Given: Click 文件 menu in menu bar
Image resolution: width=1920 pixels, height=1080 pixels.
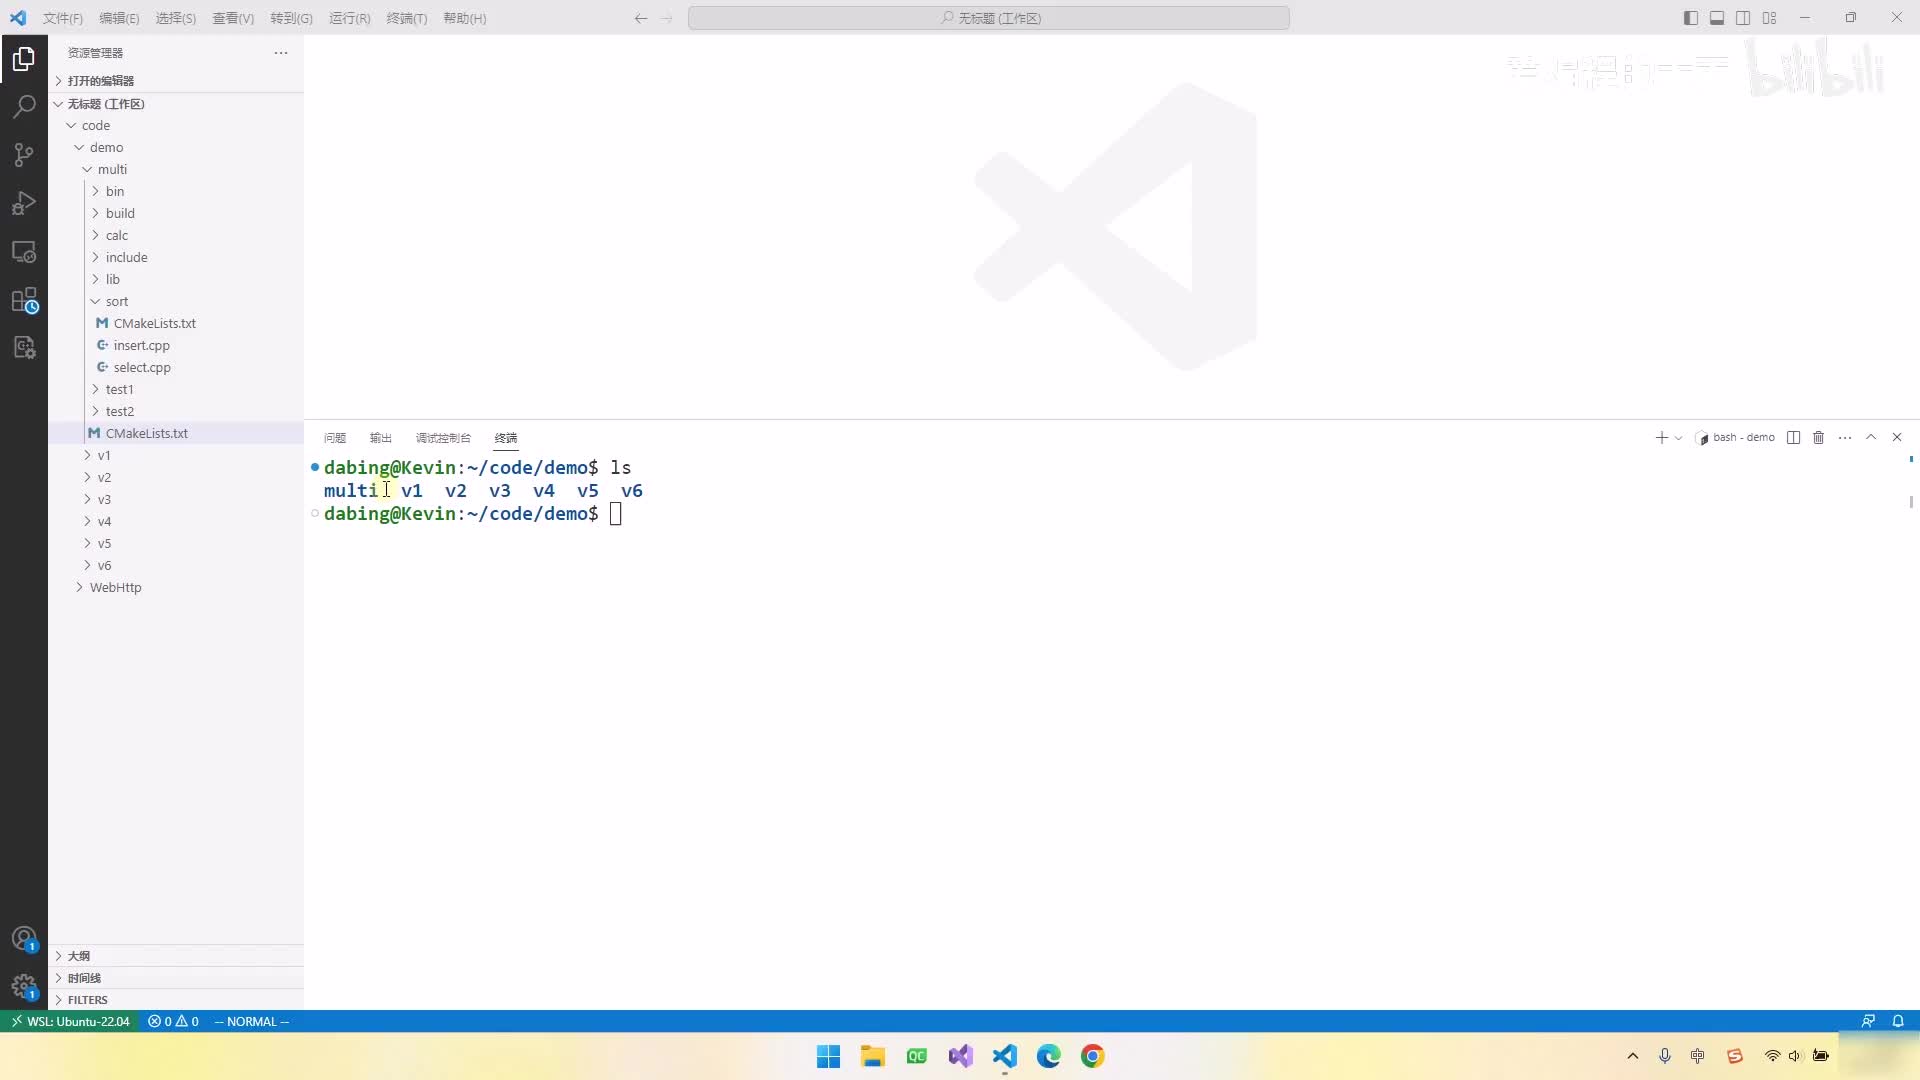Looking at the screenshot, I should tap(63, 17).
